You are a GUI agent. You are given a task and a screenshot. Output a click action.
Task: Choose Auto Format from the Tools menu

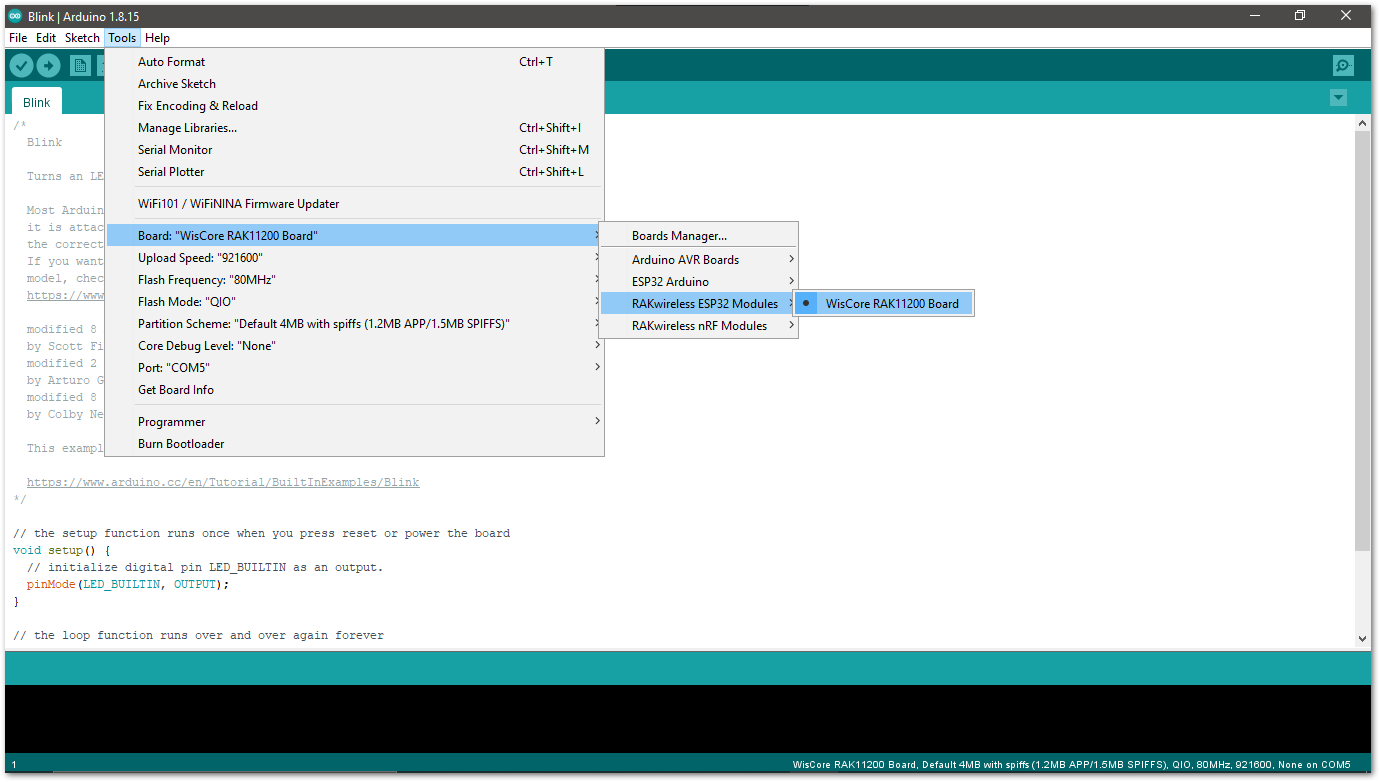click(x=354, y=62)
